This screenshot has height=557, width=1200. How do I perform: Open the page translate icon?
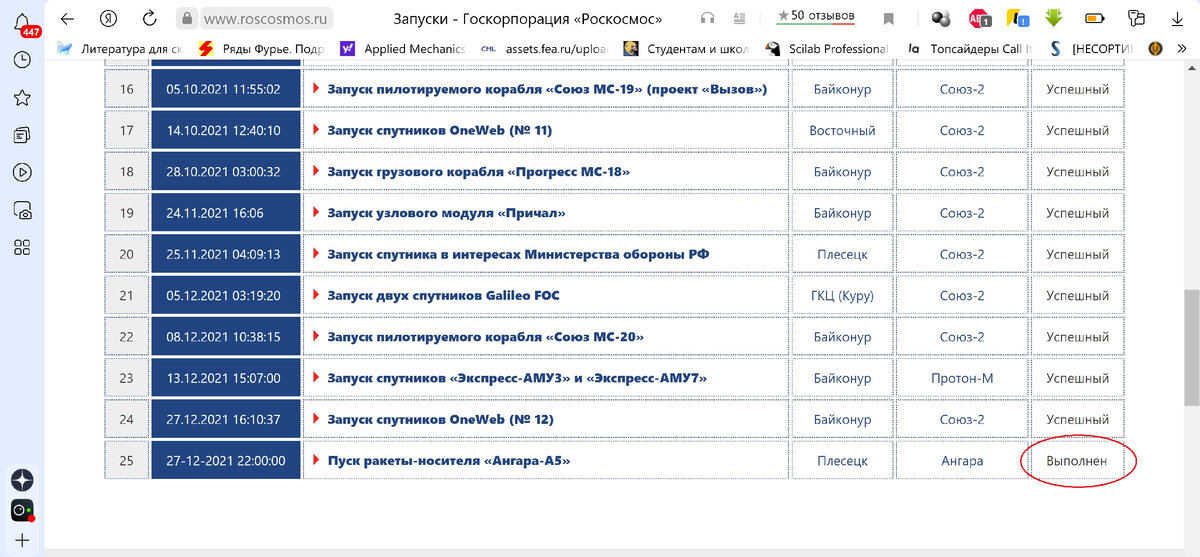pyautogui.click(x=740, y=18)
